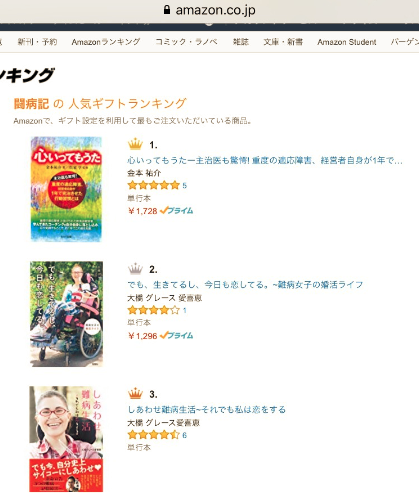The height and width of the screenshot is (497, 419).
Task: Go to Amazon Student link
Action: pyautogui.click(x=347, y=42)
